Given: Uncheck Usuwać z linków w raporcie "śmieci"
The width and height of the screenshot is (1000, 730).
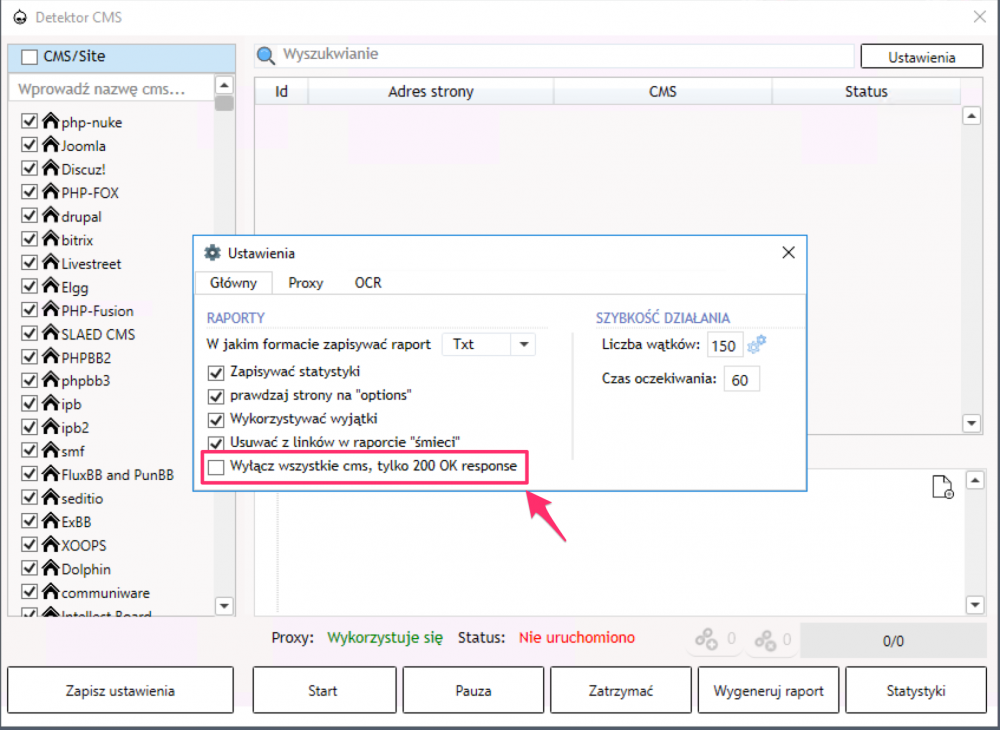Looking at the screenshot, I should [216, 442].
